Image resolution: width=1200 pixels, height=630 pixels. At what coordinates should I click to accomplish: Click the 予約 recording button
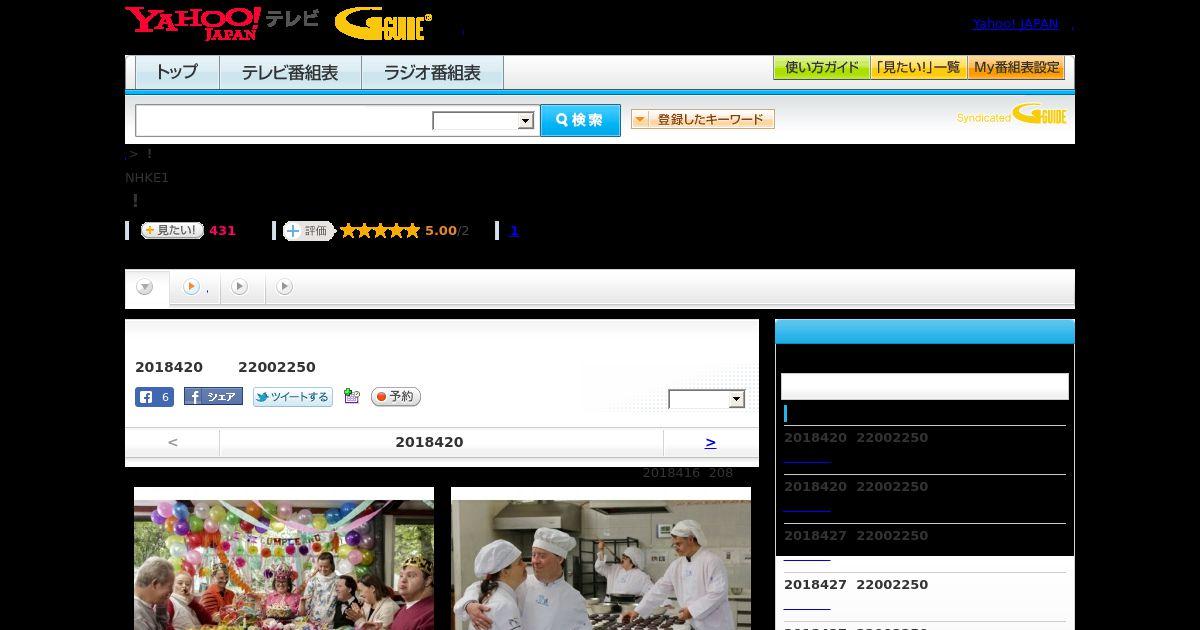(x=396, y=397)
